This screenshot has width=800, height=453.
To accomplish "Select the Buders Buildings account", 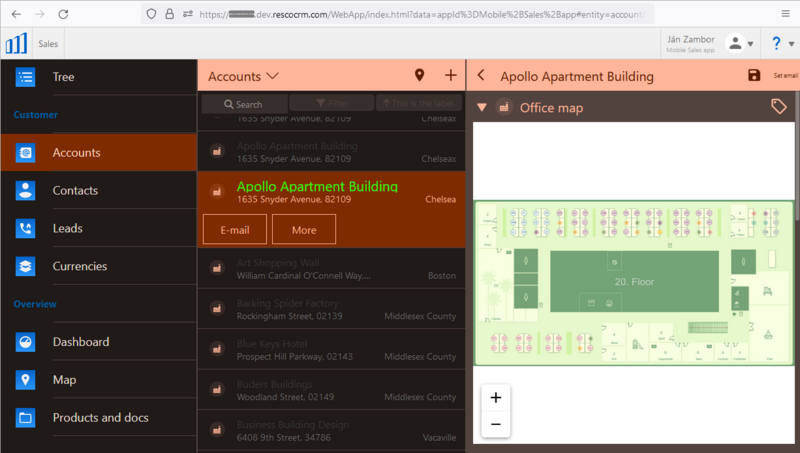I will pyautogui.click(x=331, y=390).
